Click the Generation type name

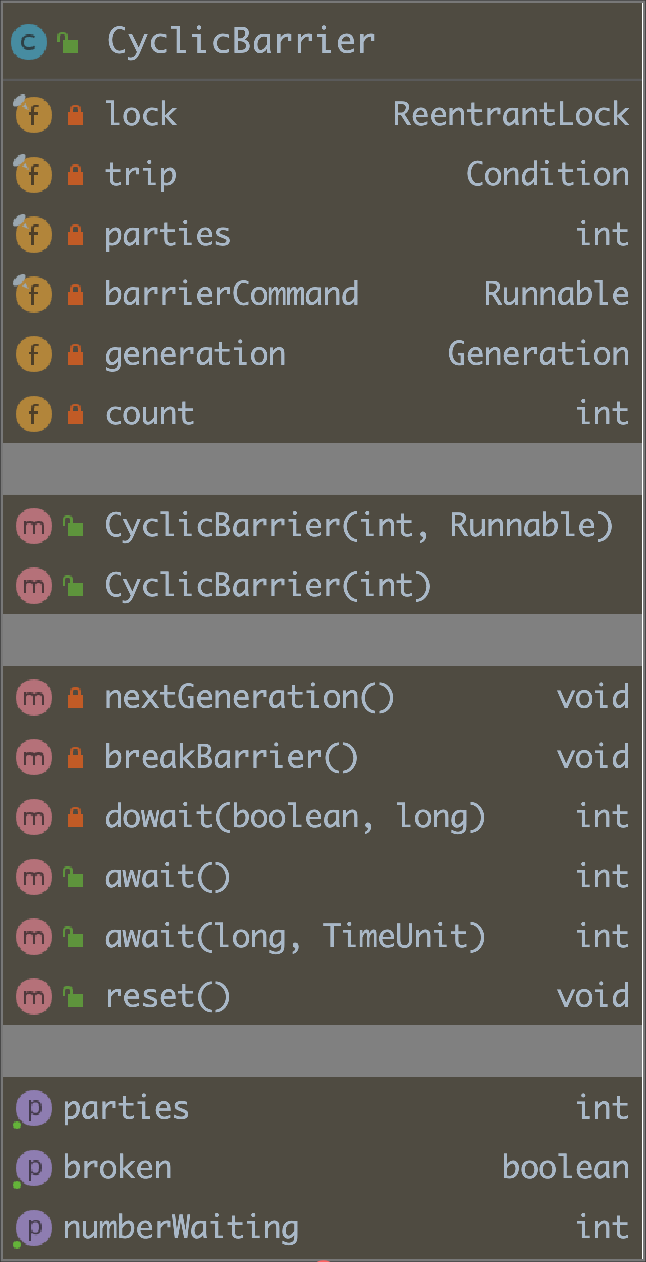(538, 354)
